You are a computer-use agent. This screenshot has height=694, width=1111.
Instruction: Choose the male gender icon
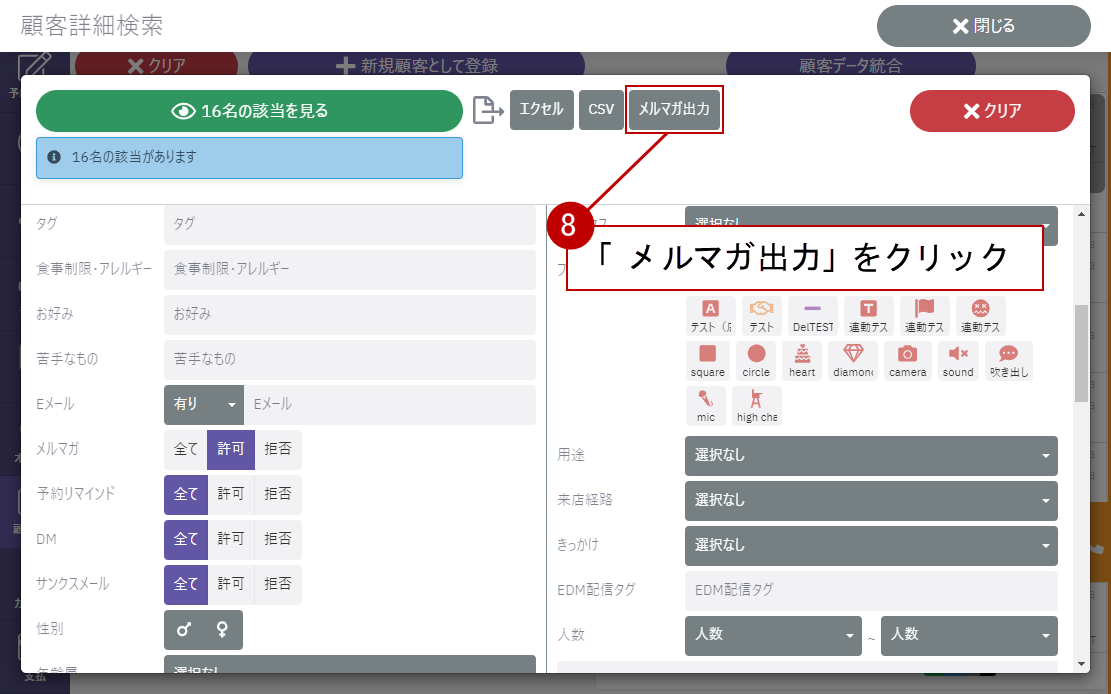point(184,630)
